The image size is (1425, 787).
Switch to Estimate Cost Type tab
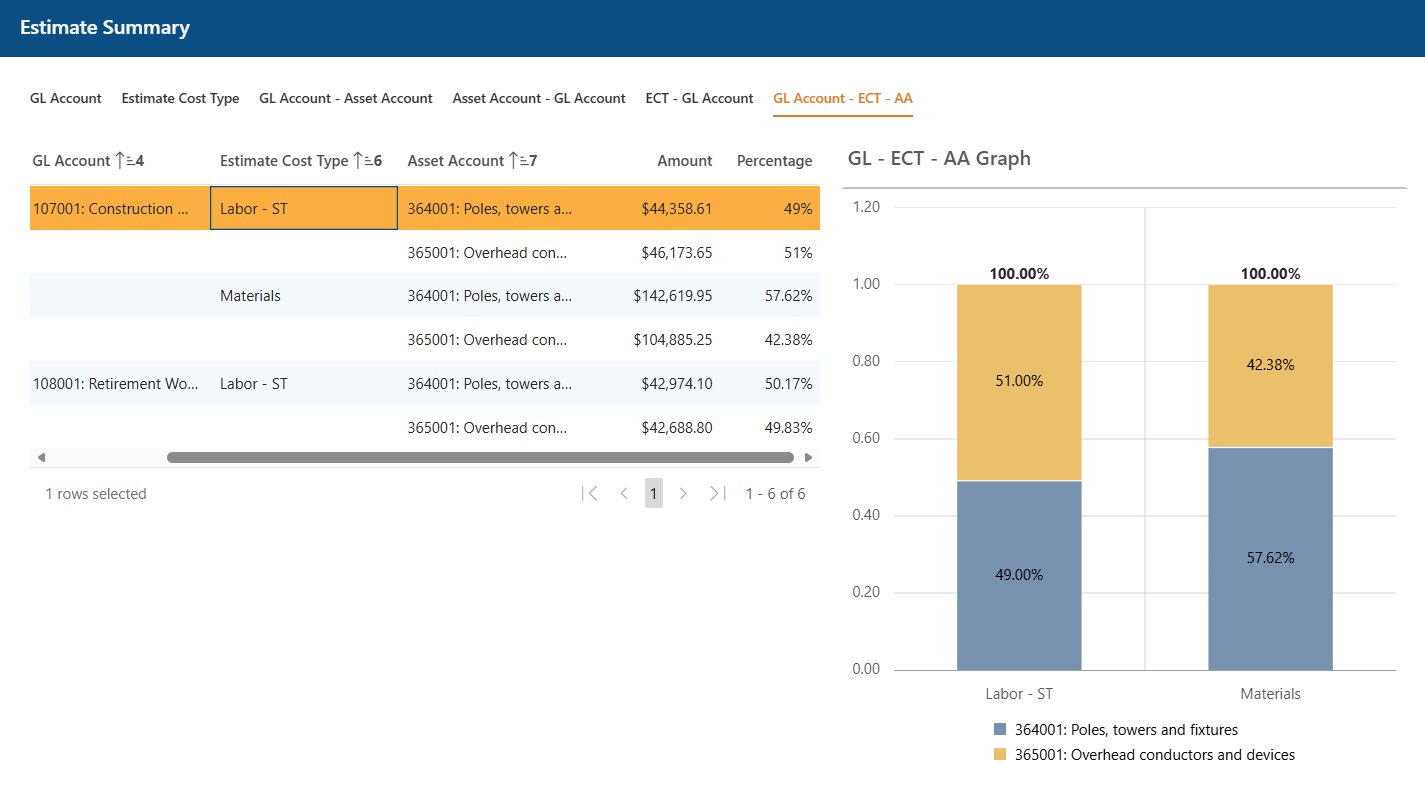coord(180,98)
